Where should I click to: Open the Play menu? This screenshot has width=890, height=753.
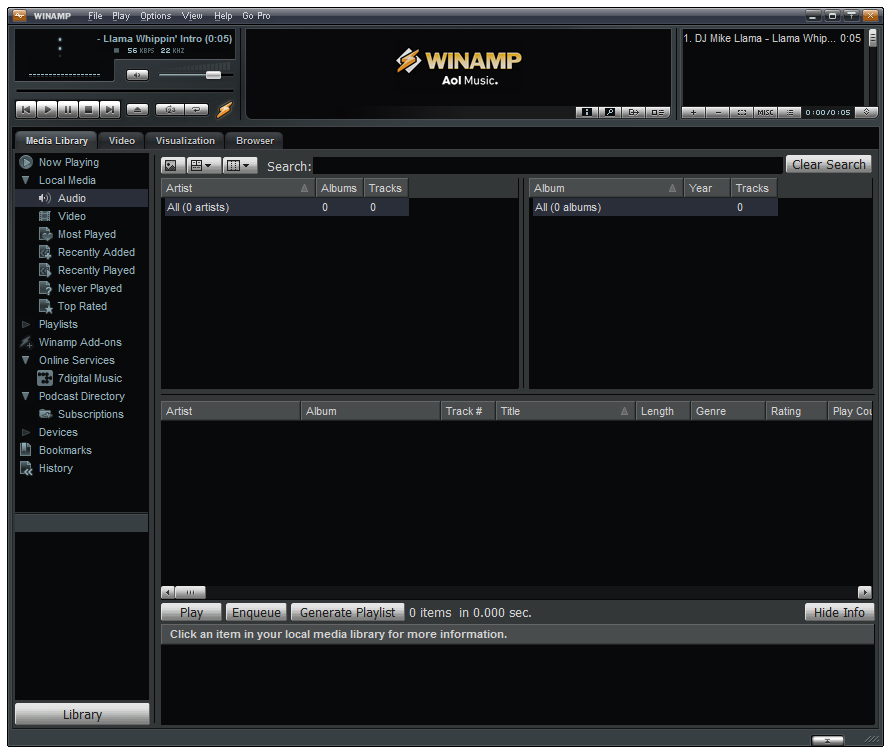pyautogui.click(x=121, y=16)
